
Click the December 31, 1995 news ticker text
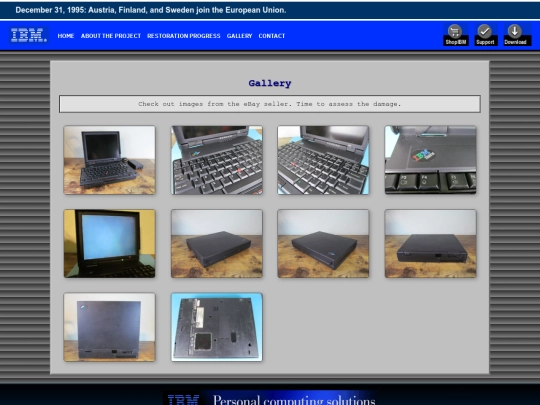151,10
